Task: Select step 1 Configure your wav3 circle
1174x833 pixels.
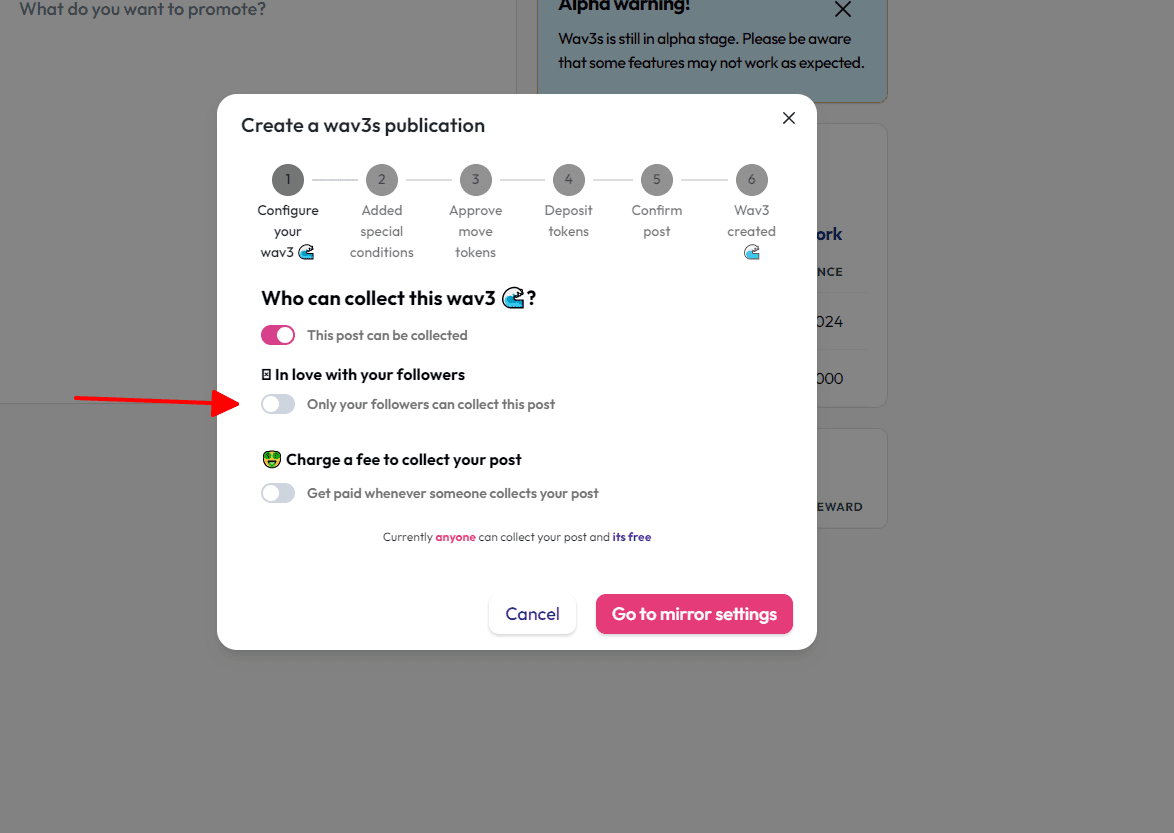Action: [x=288, y=180]
